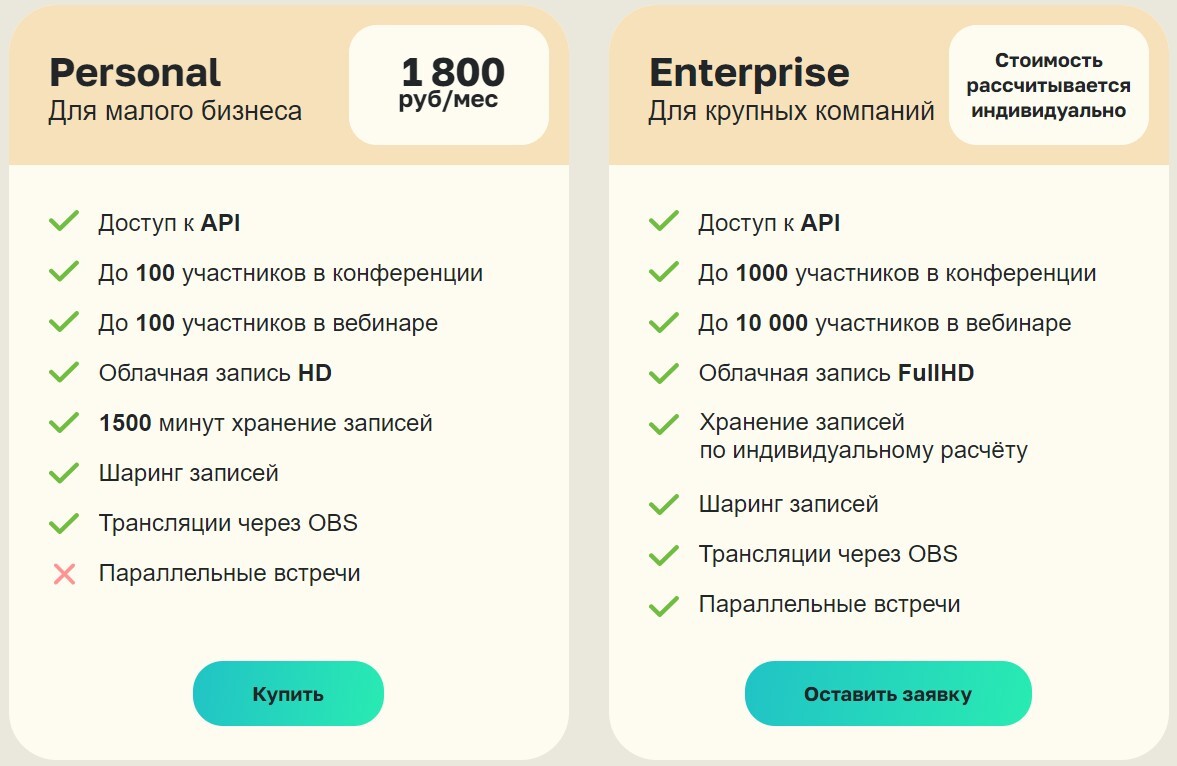The width and height of the screenshot is (1177, 766).
Task: Click checkmark beside 1500 минут хранение записей
Action: click(x=64, y=422)
